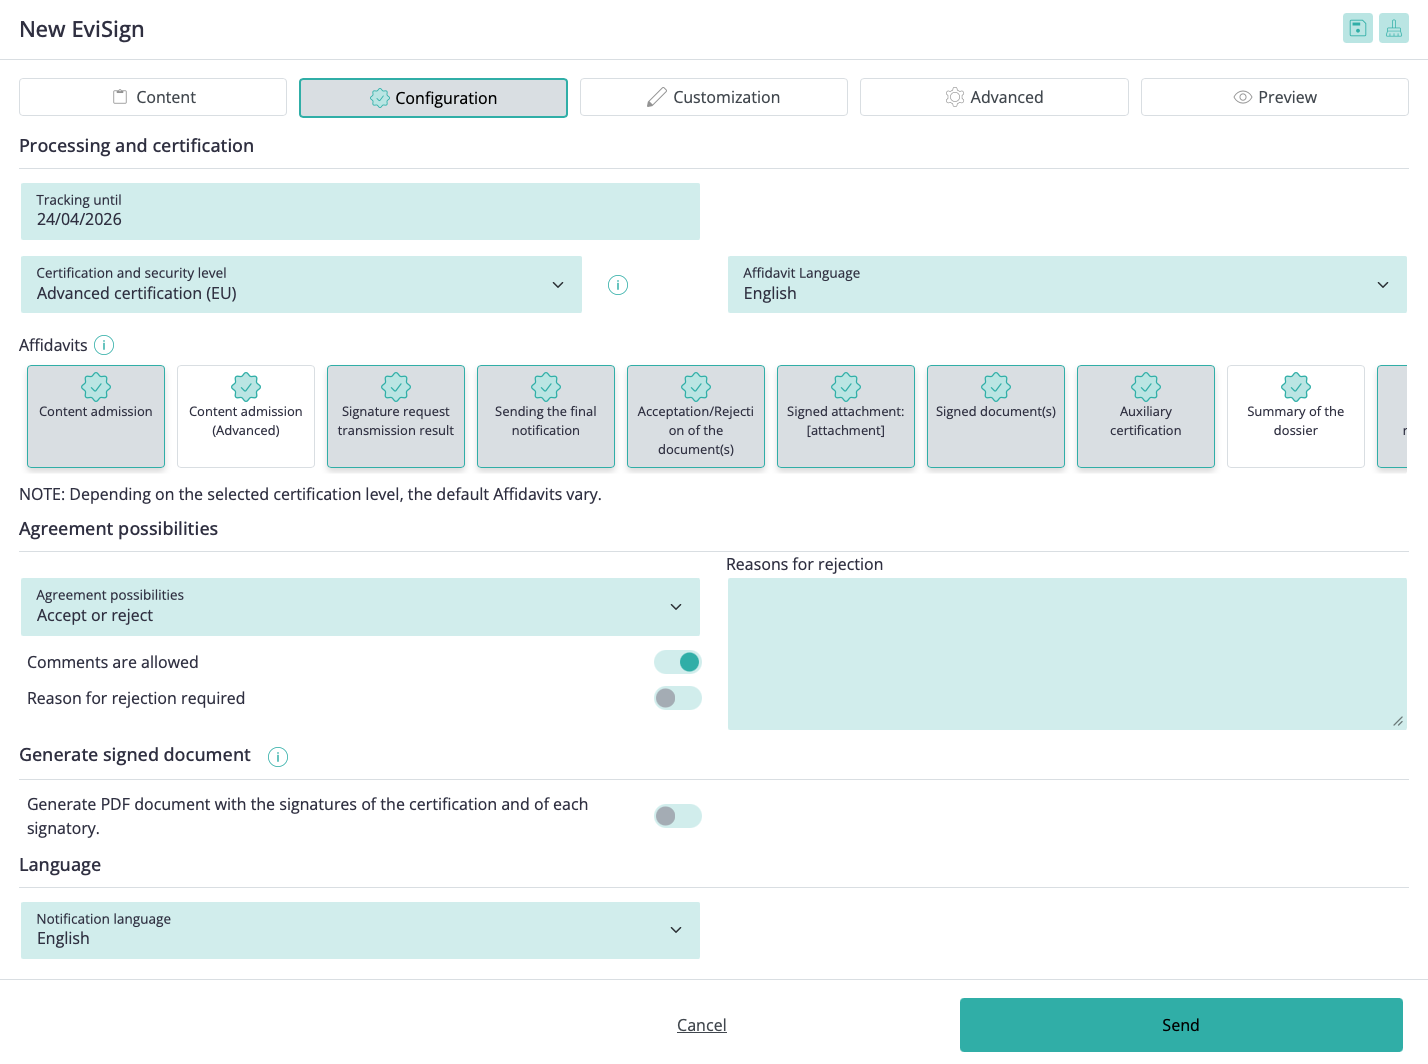1428x1064 pixels.
Task: Click info icon beside certification level
Action: click(x=618, y=285)
